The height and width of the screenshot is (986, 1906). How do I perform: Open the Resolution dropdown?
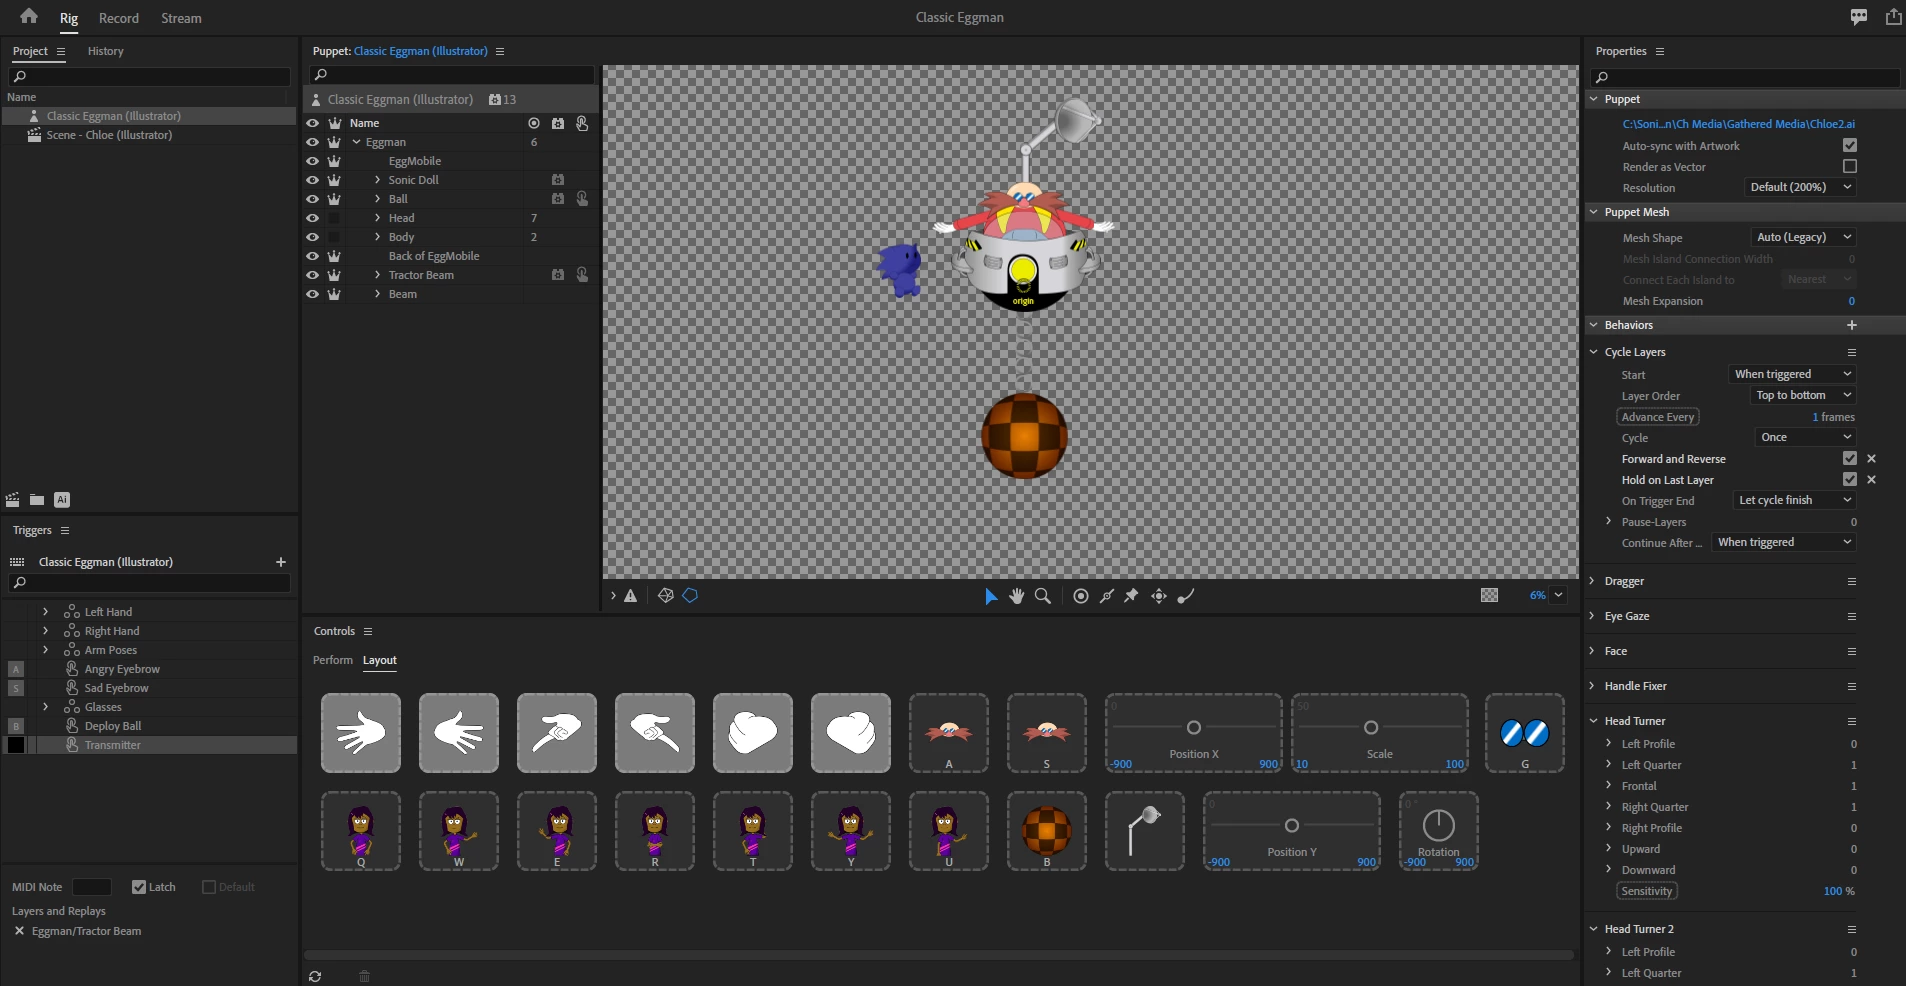1801,187
